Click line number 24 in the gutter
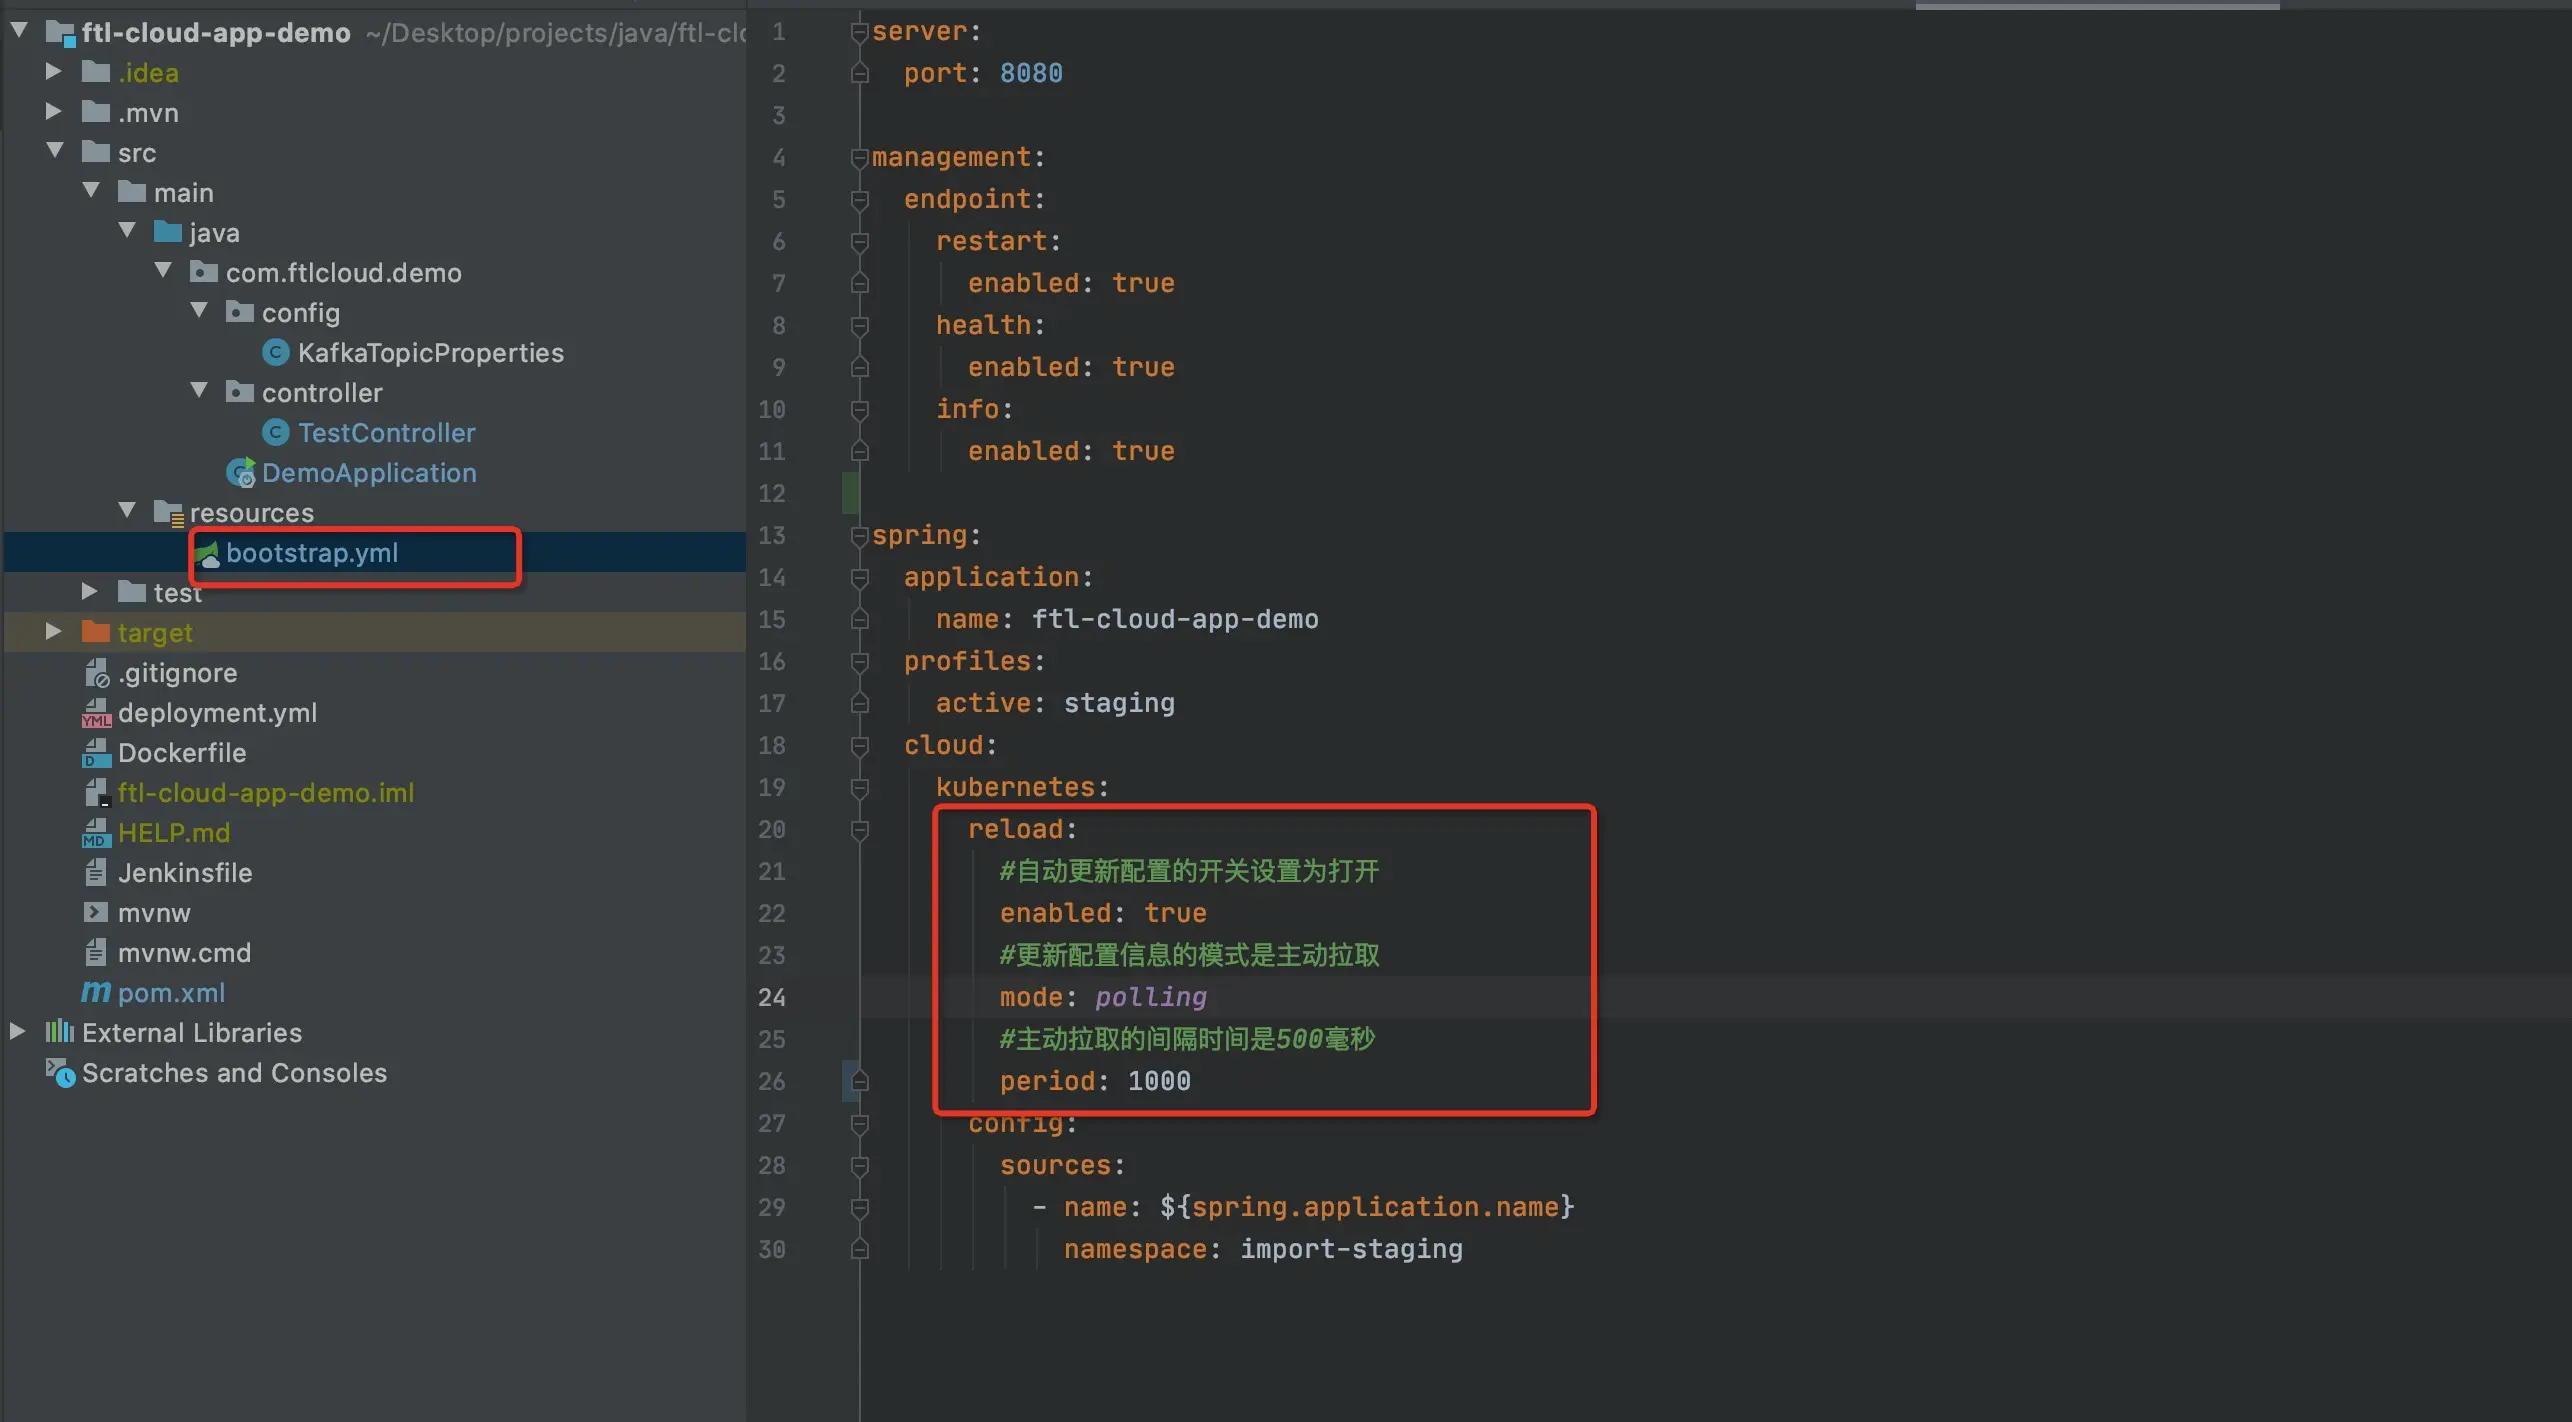2572x1422 pixels. point(771,997)
